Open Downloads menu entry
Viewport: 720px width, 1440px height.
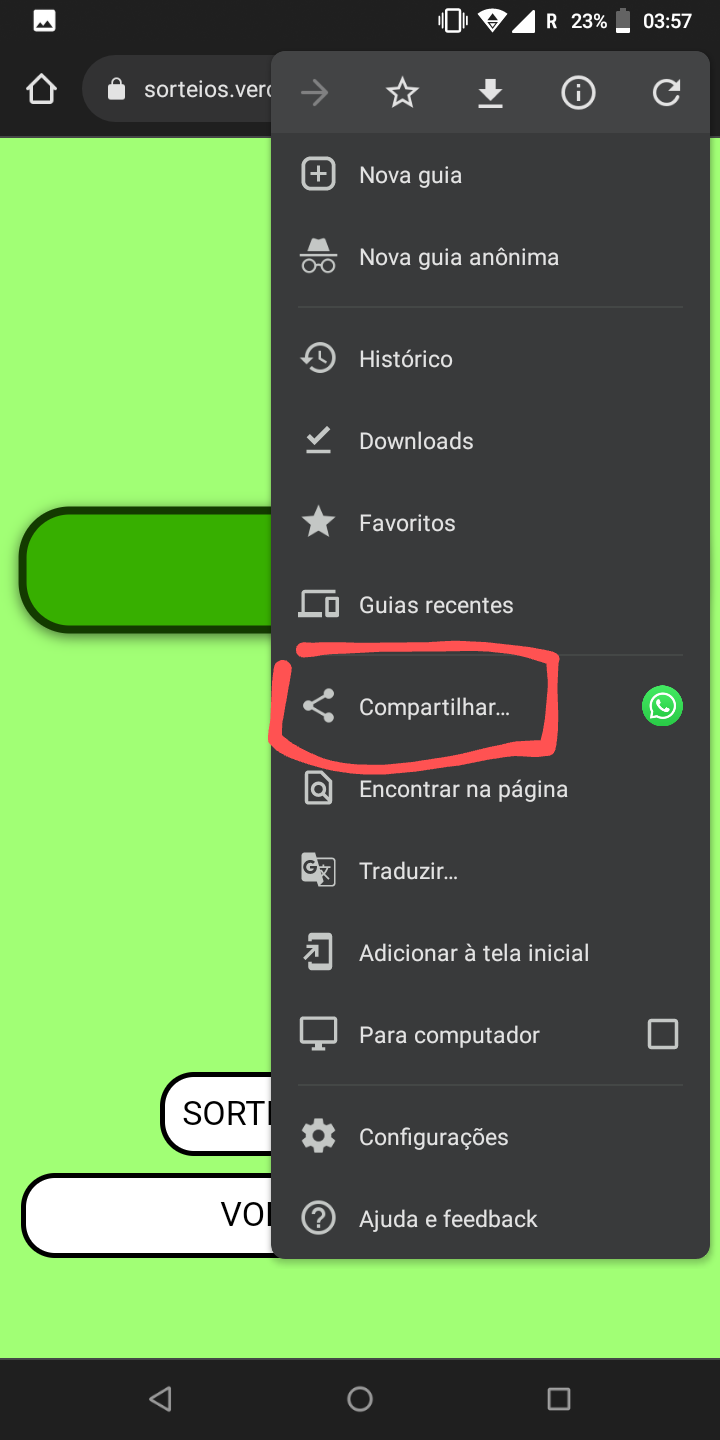pyautogui.click(x=490, y=441)
